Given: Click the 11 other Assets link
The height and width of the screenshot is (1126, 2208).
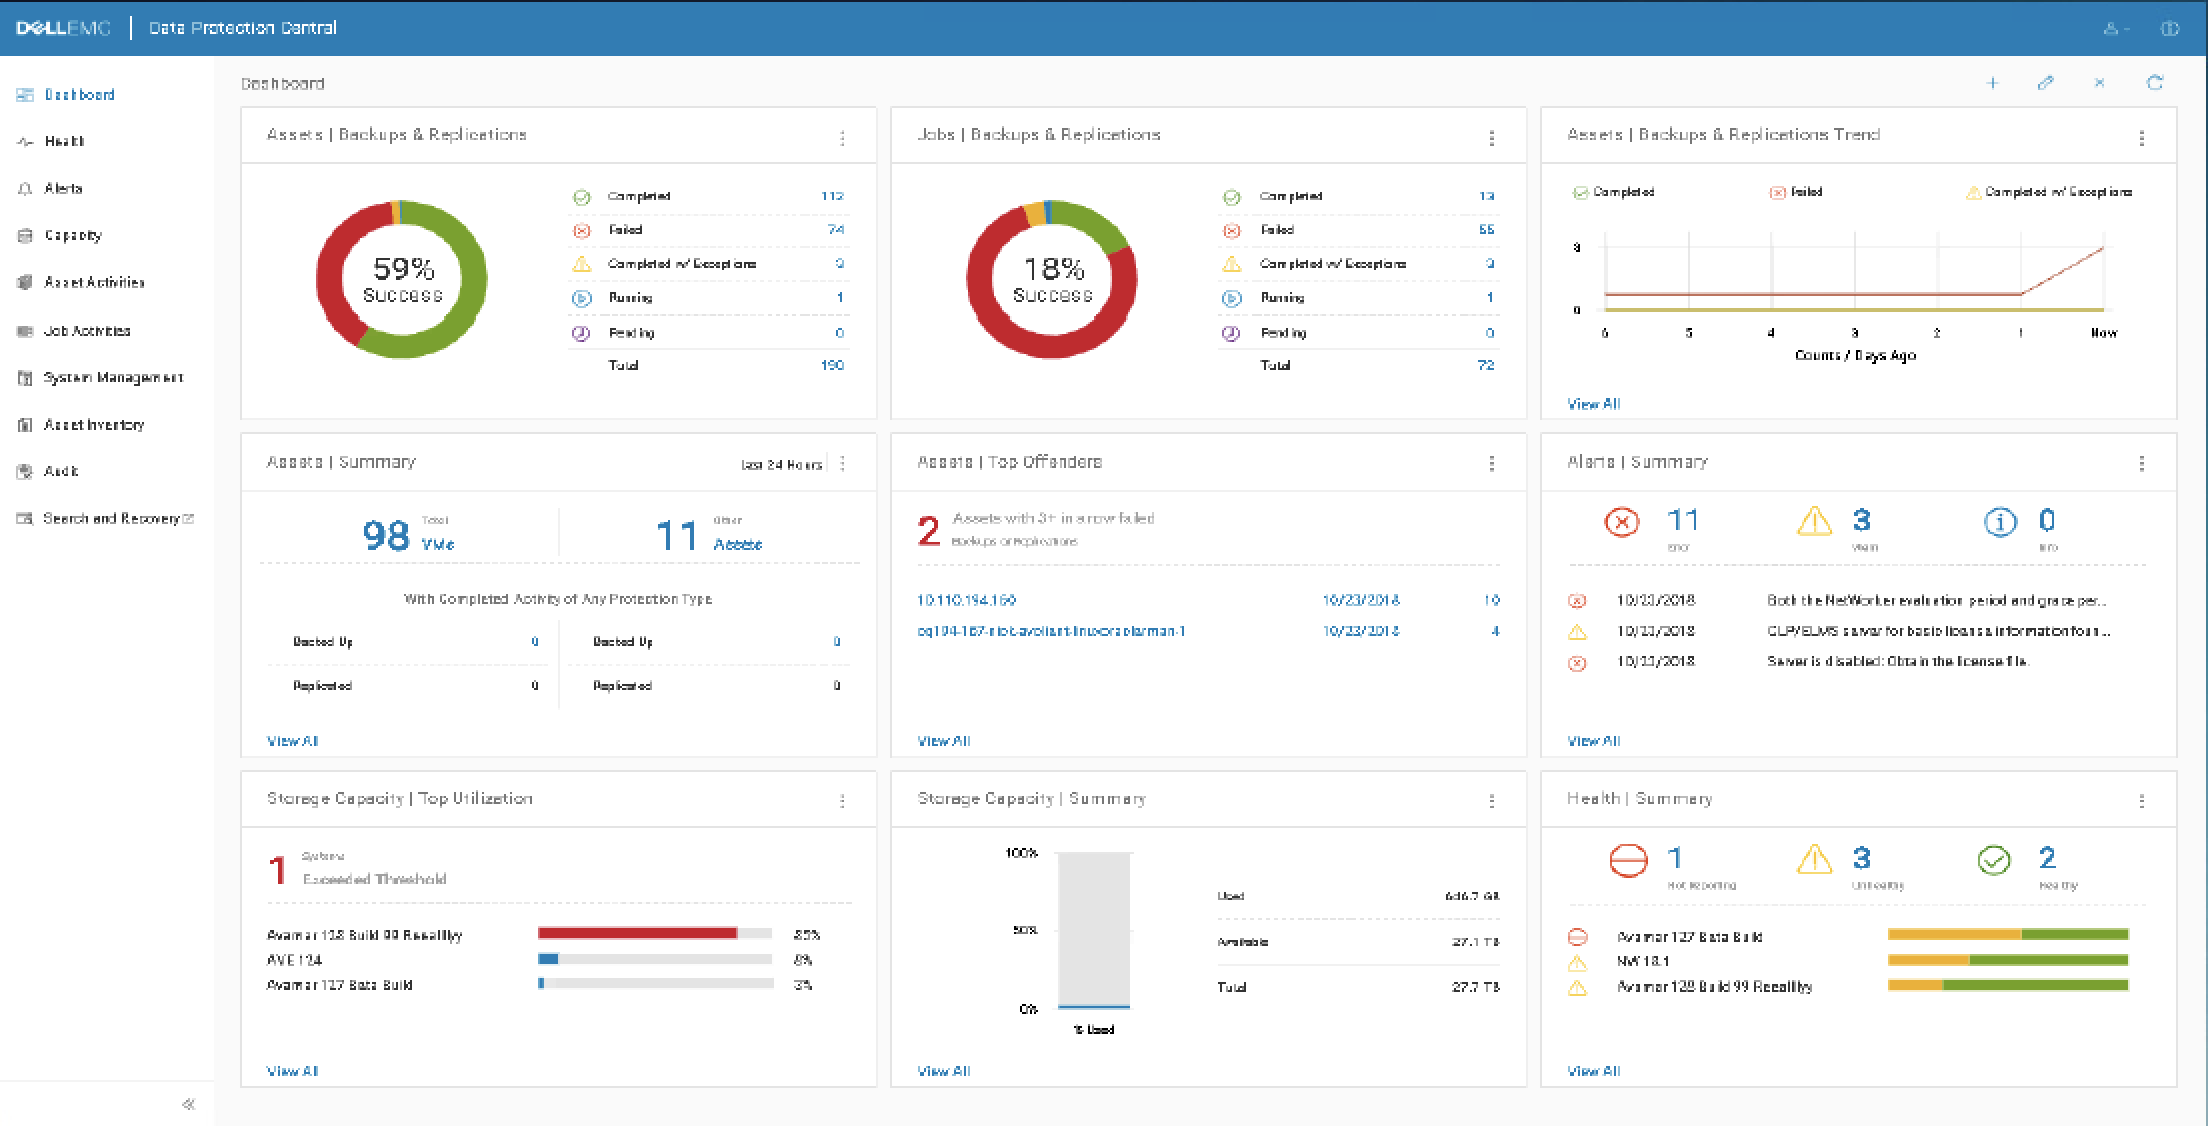Looking at the screenshot, I should click(x=708, y=535).
